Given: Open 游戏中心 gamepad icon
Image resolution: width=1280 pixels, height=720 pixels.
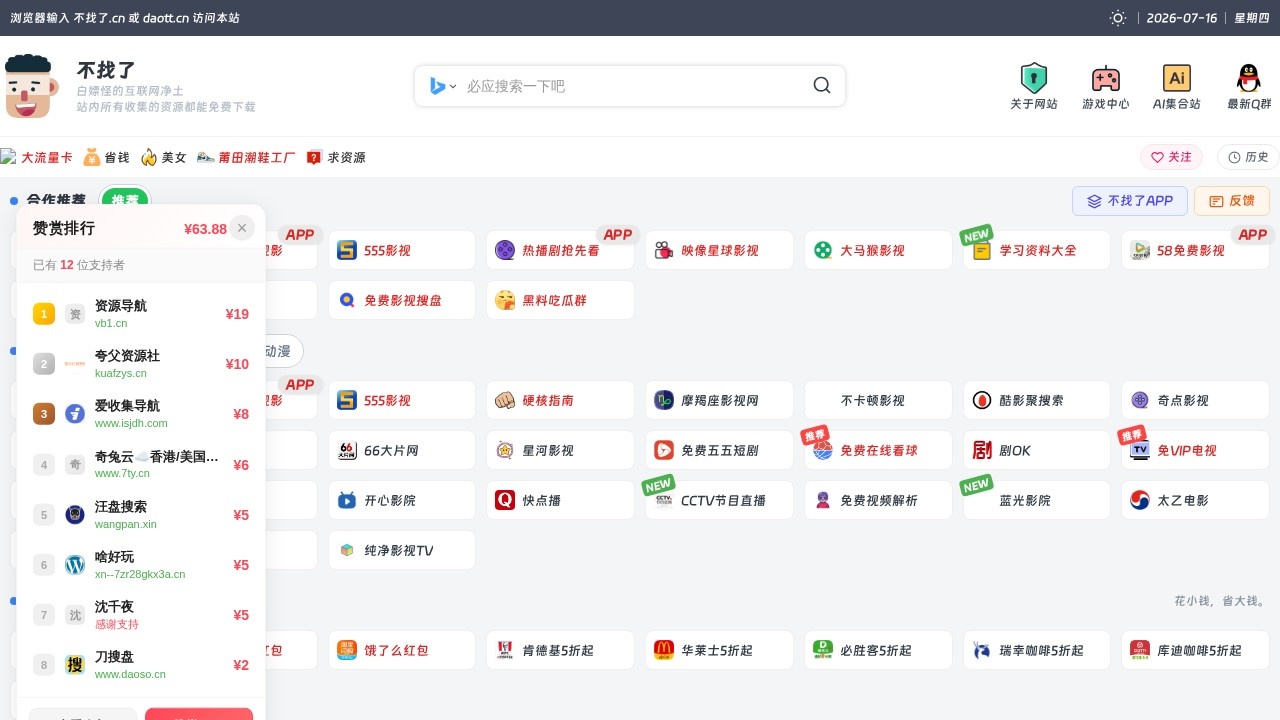Looking at the screenshot, I should click(x=1105, y=78).
